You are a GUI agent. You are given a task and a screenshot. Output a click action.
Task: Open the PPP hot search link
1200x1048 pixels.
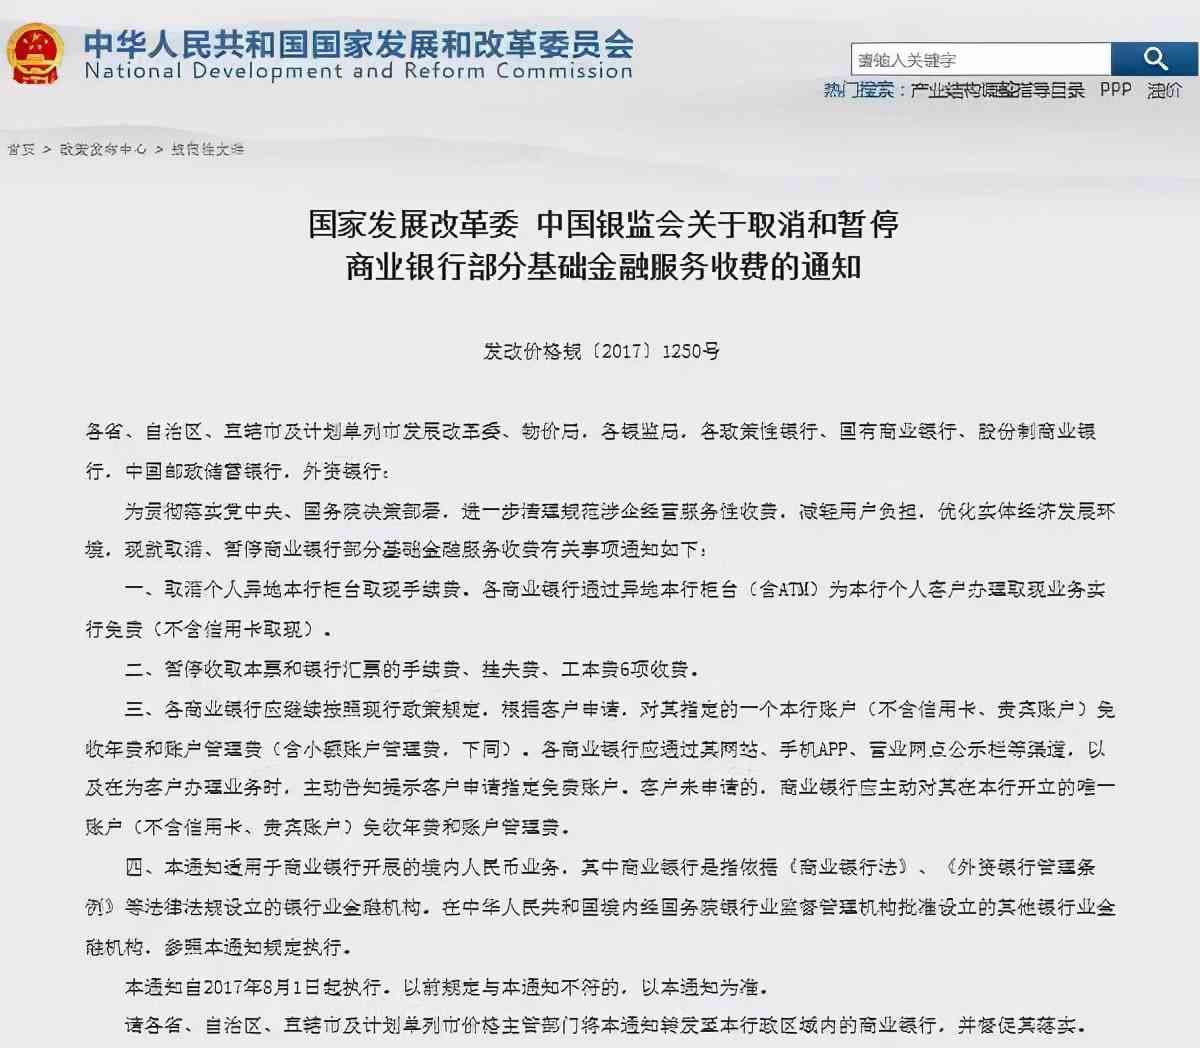(x=1115, y=90)
